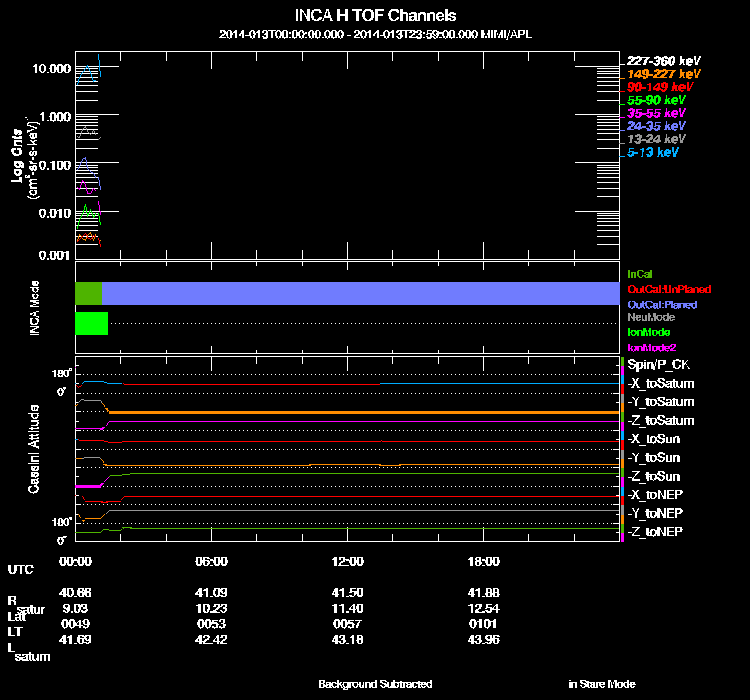Click the NeuMode legend entry

pyautogui.click(x=649, y=317)
